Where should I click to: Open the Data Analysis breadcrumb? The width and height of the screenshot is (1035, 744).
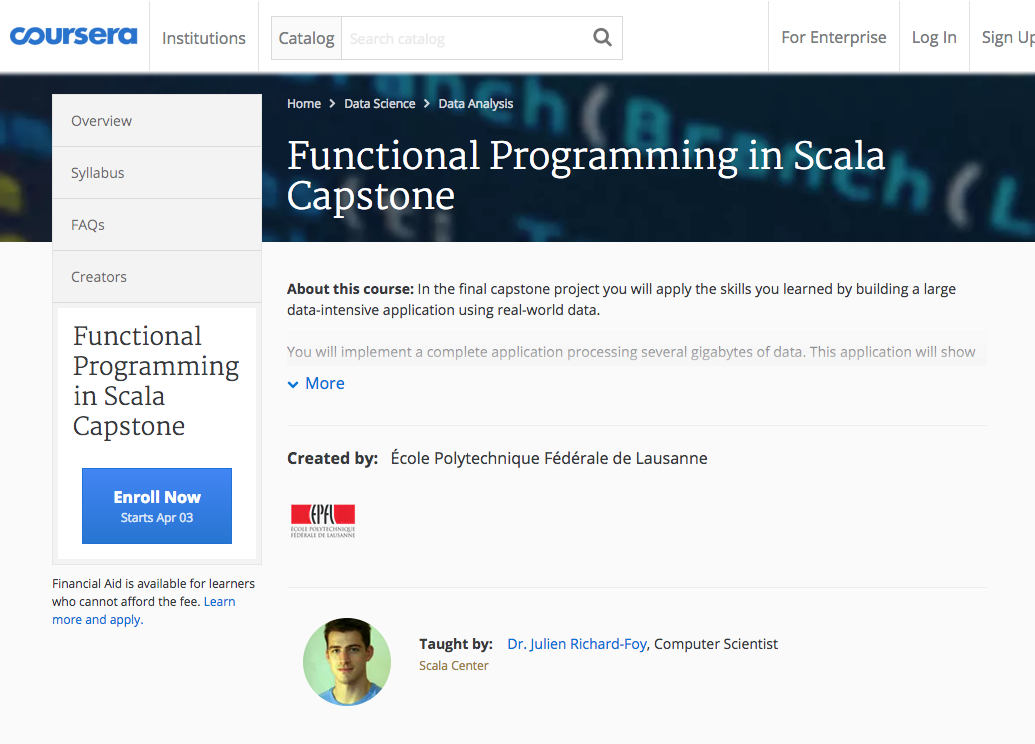click(x=476, y=103)
